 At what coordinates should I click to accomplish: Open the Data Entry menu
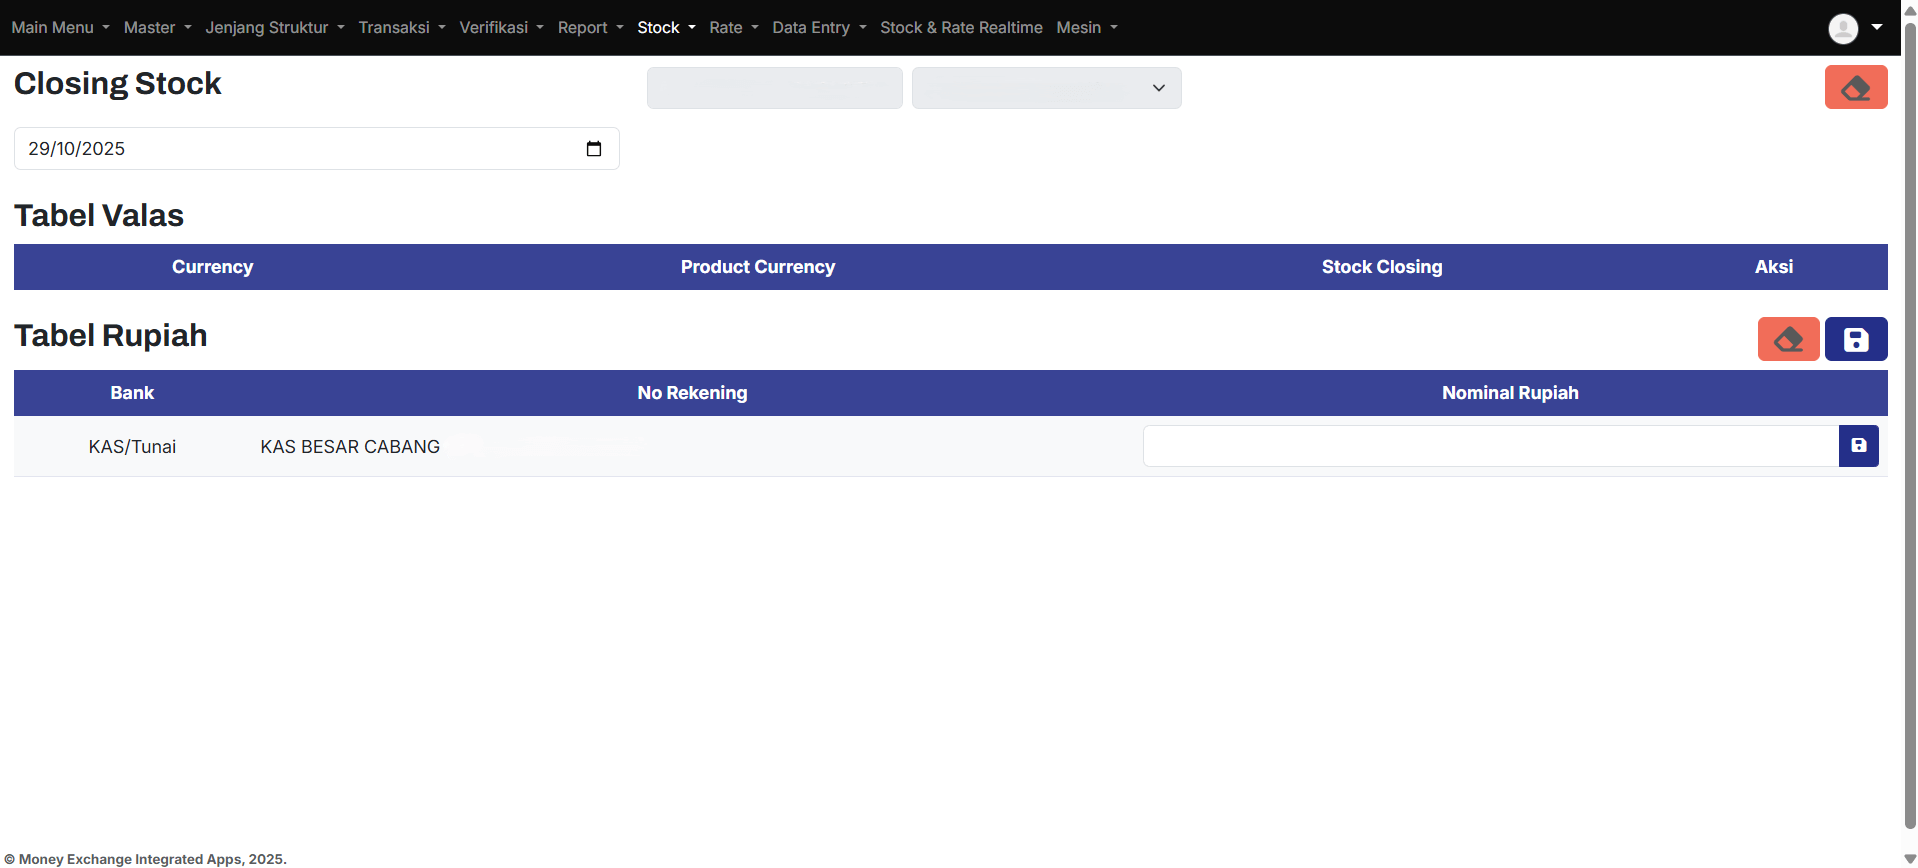tap(818, 28)
